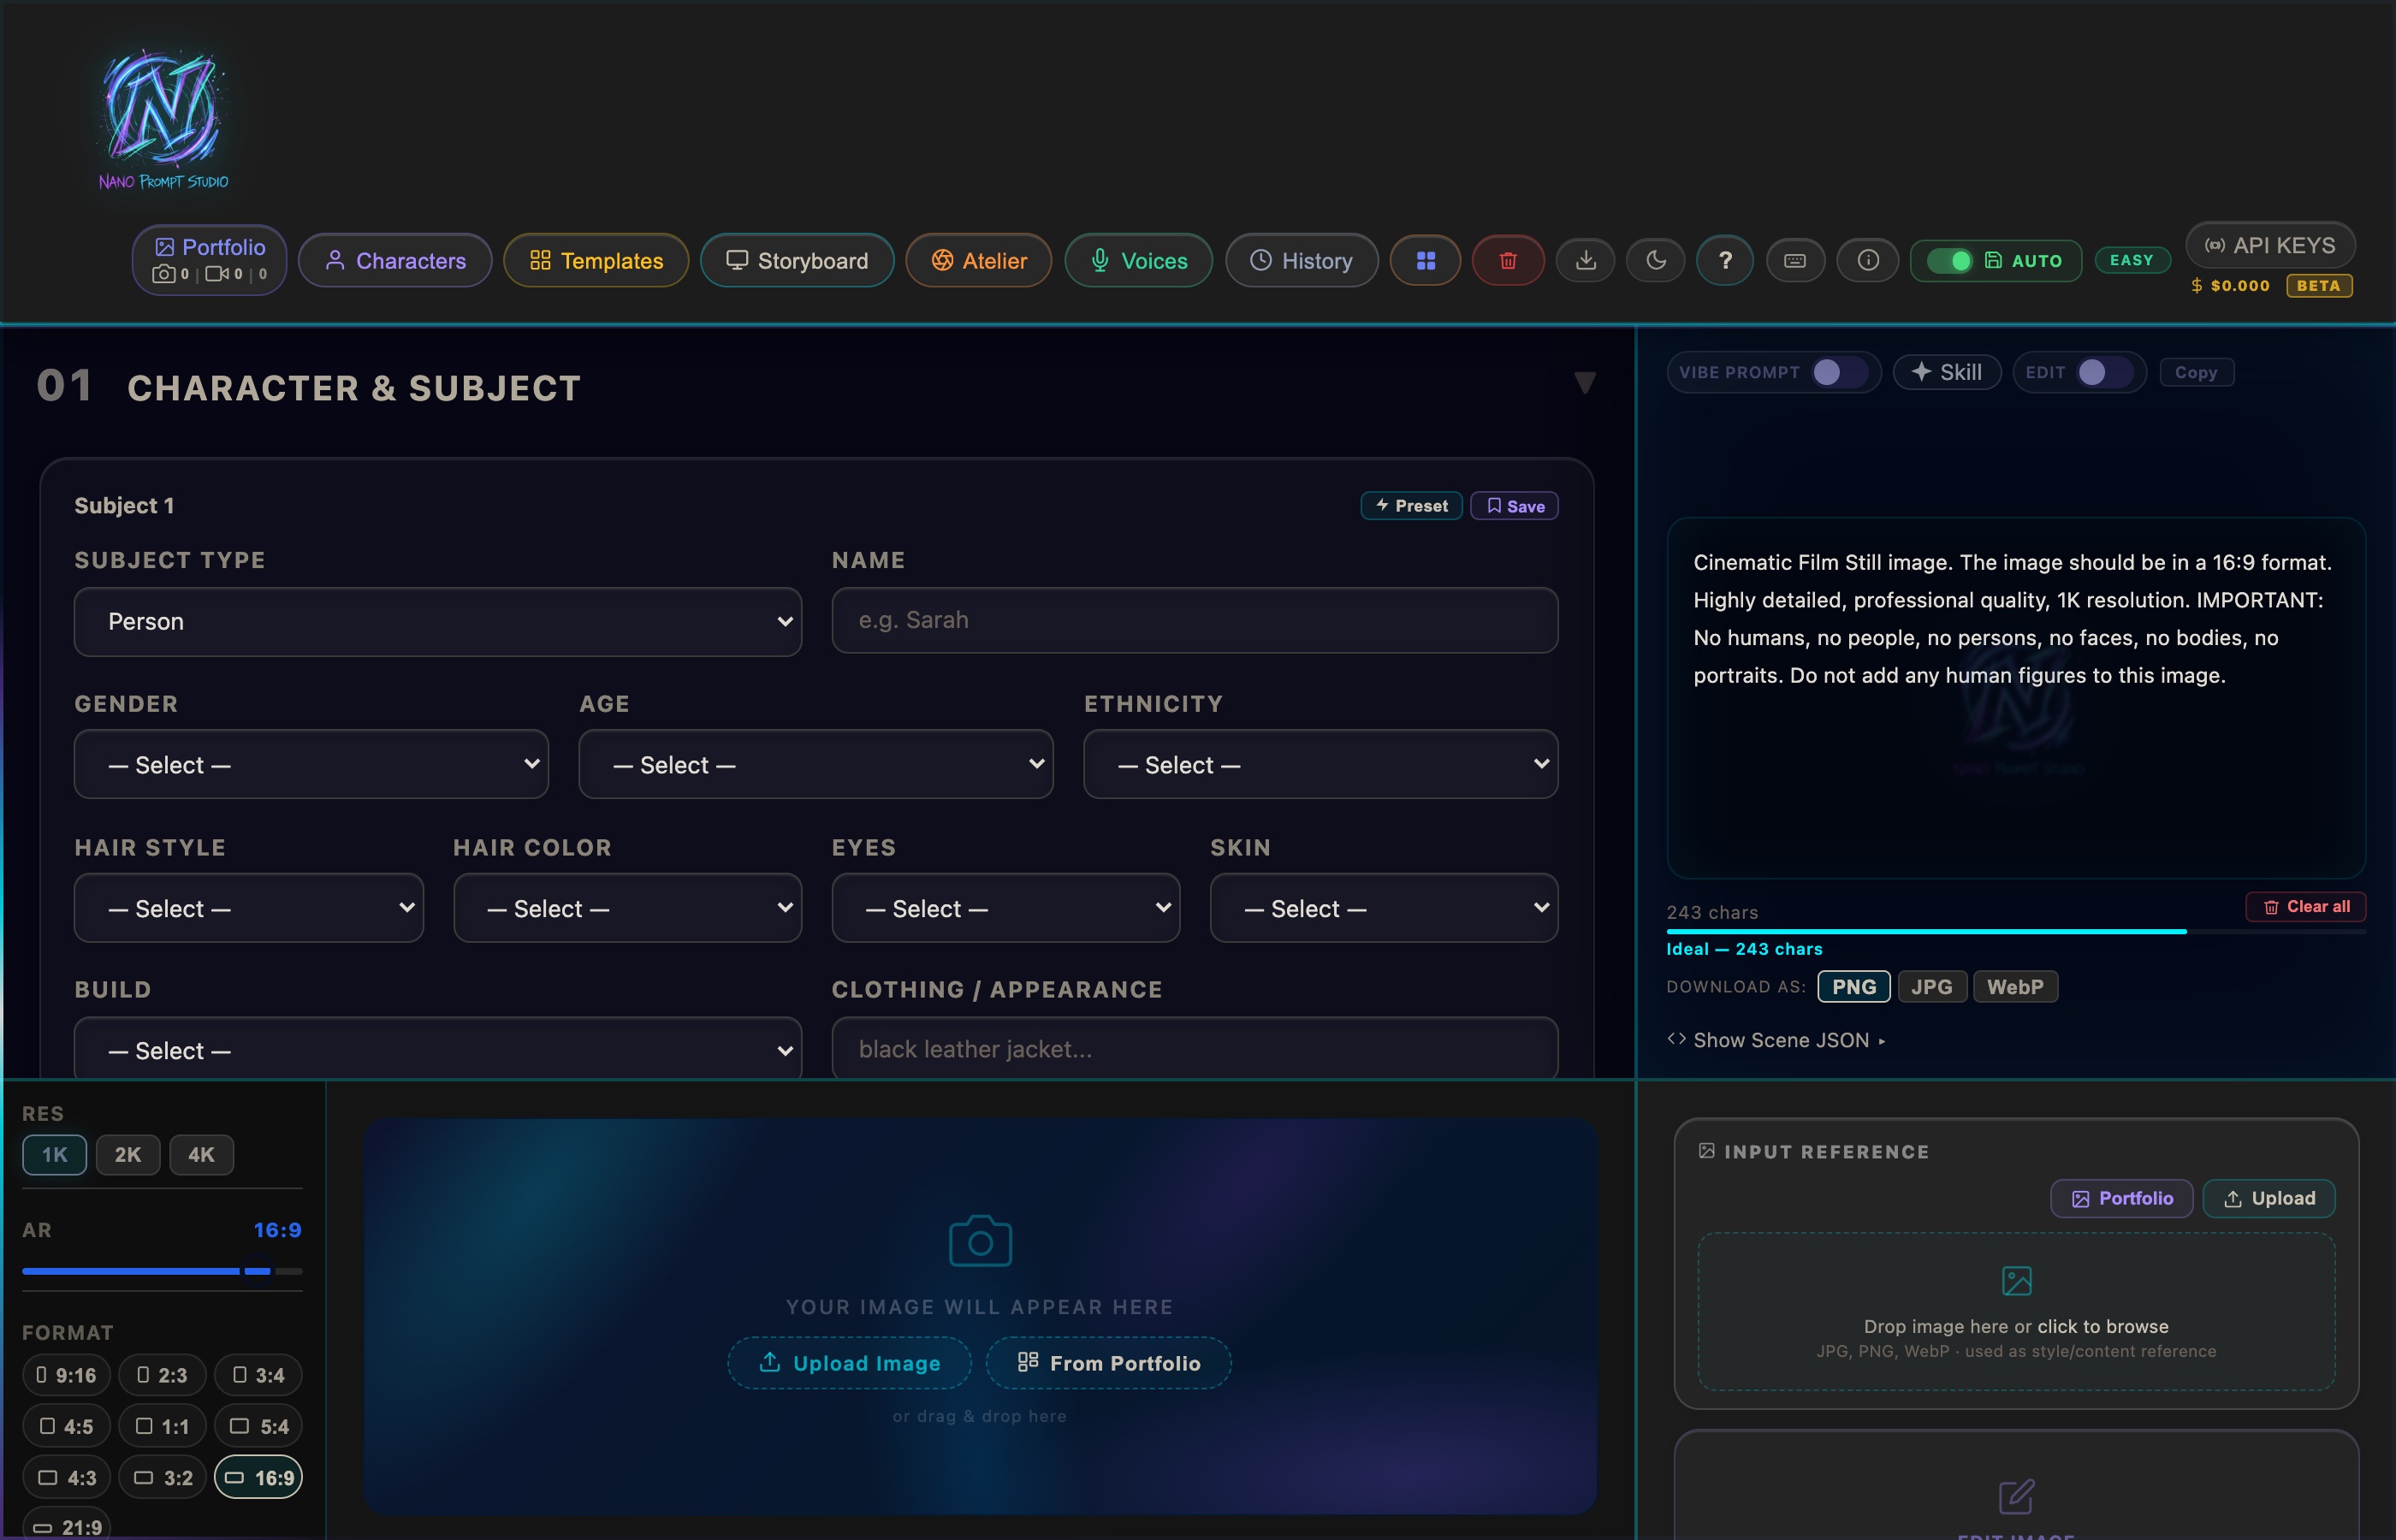The height and width of the screenshot is (1540, 2396).
Task: Adjust the AR aspect ratio slider
Action: [162, 1271]
